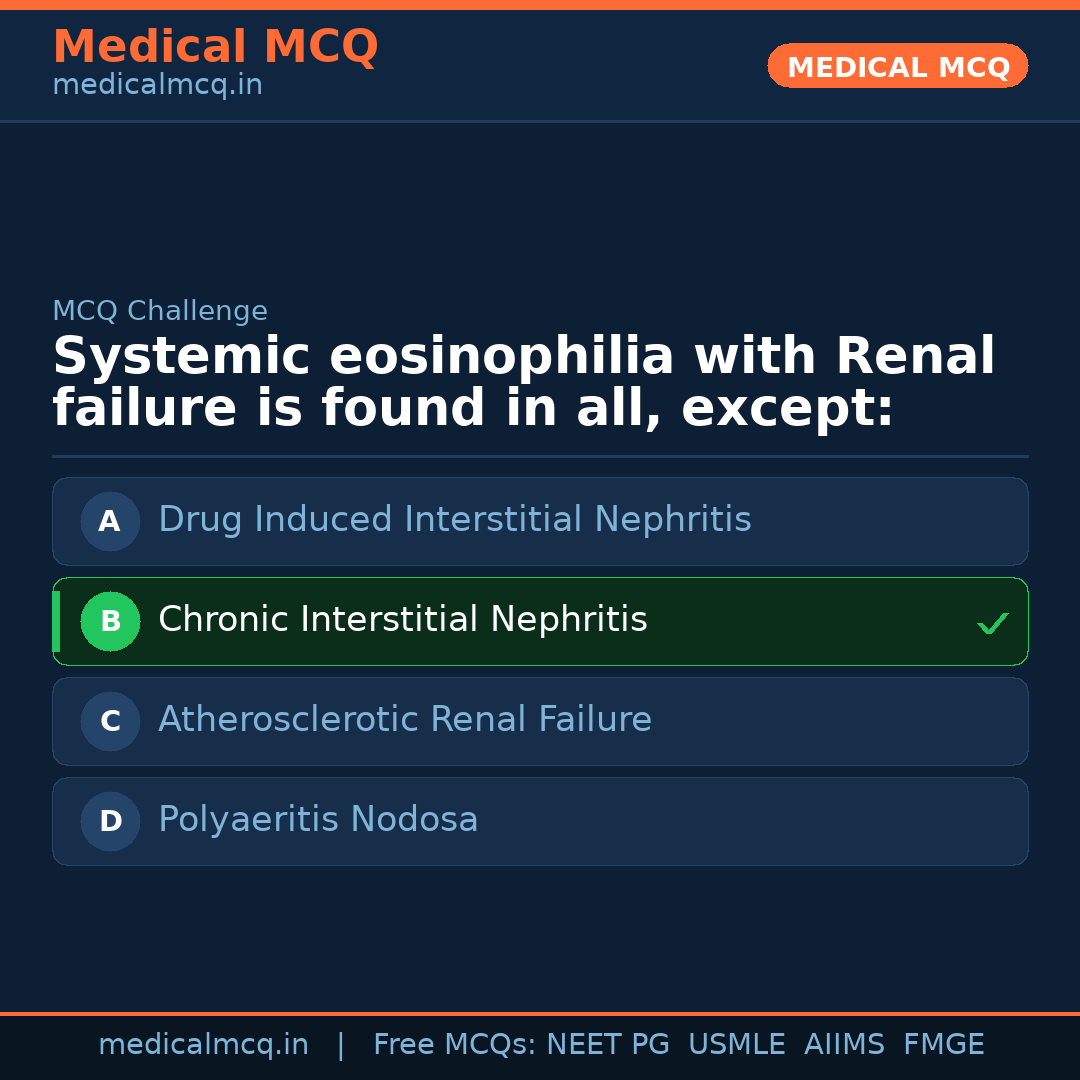This screenshot has width=1080, height=1080.
Task: Click "AIIMS" in the footer
Action: tap(844, 1045)
